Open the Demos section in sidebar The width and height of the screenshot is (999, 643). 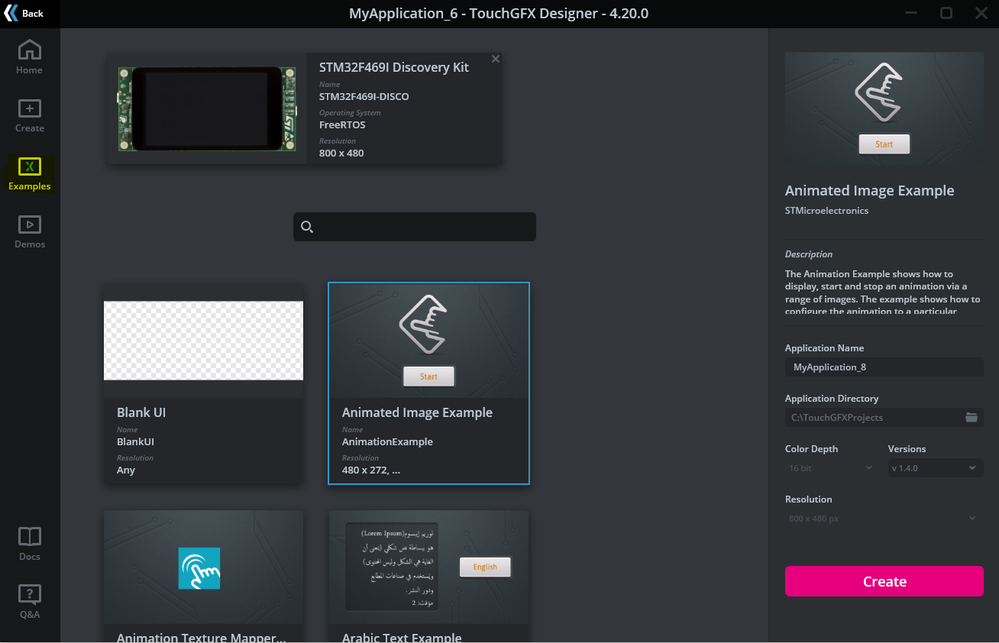29,231
